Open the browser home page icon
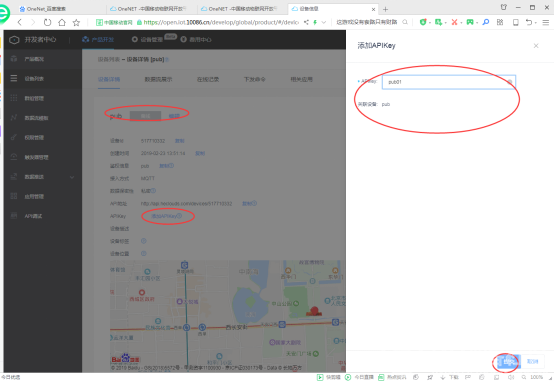The image size is (554, 383). tap(62, 22)
